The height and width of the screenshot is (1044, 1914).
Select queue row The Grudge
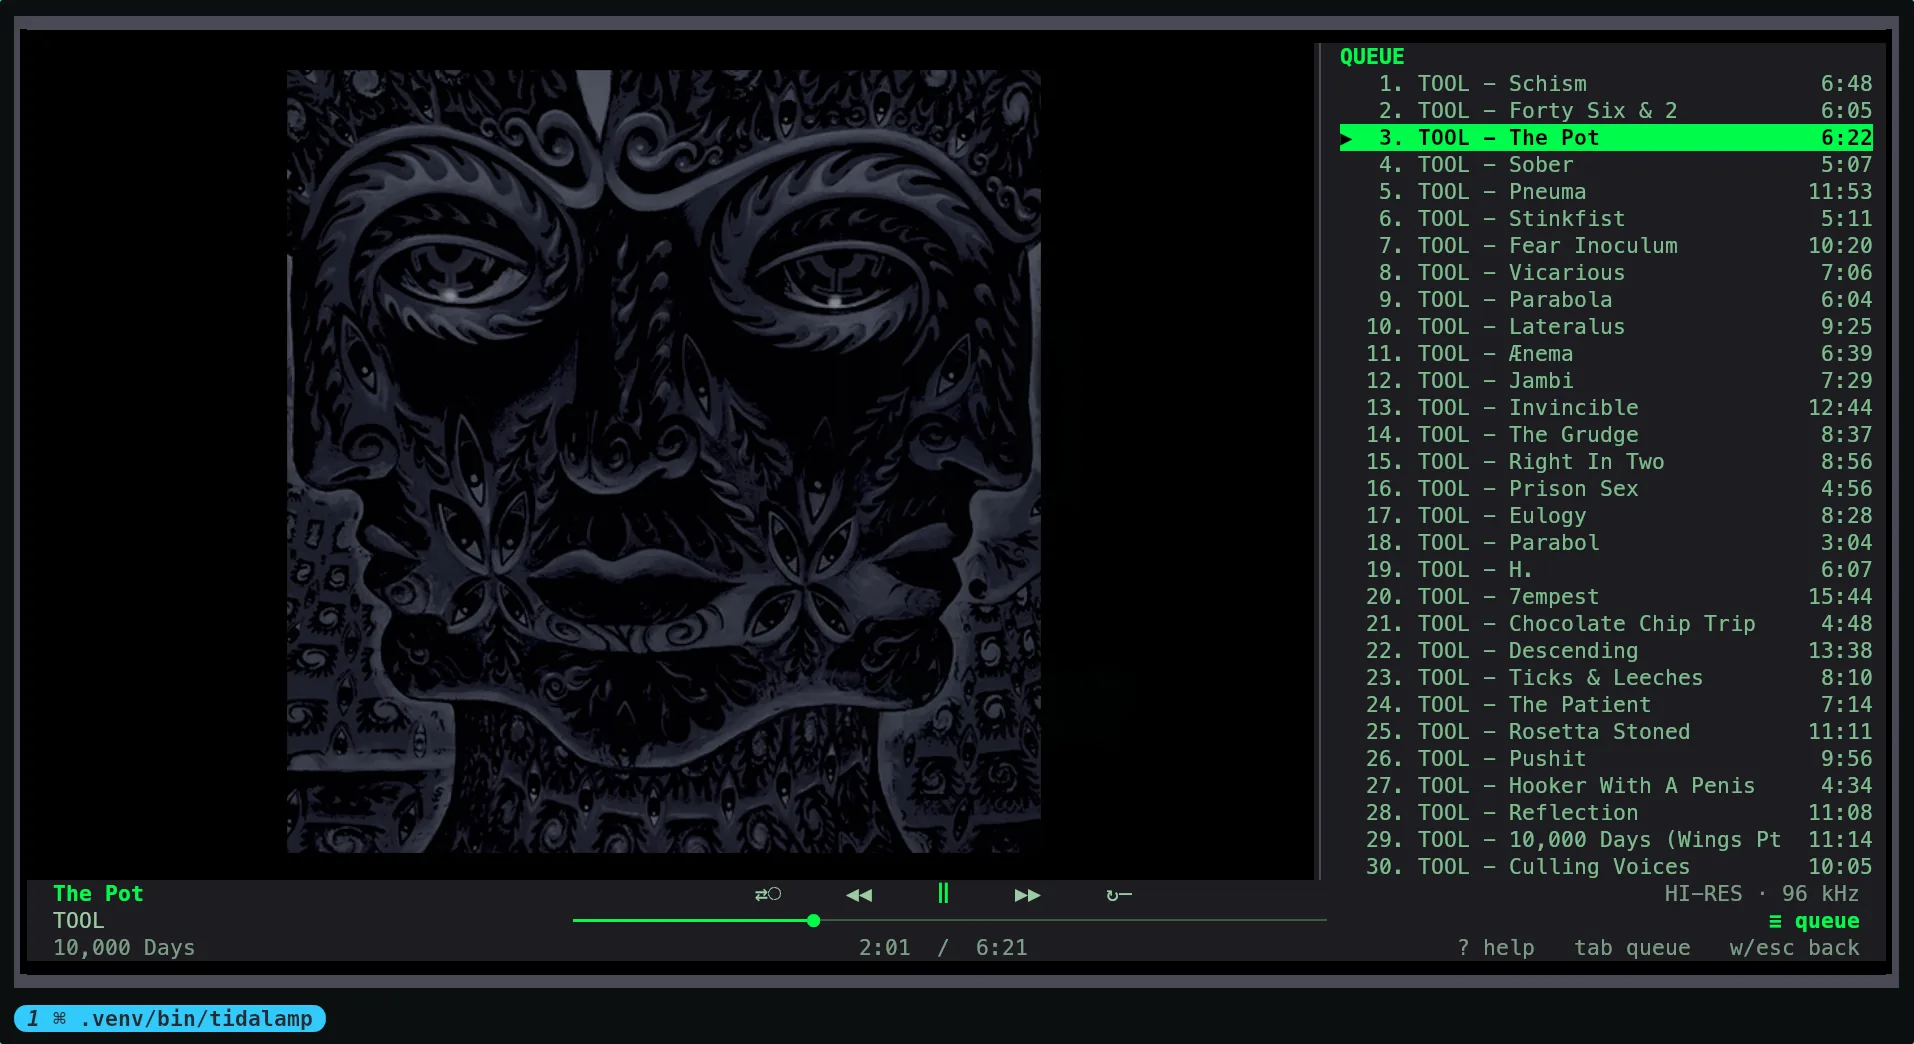tap(1606, 435)
